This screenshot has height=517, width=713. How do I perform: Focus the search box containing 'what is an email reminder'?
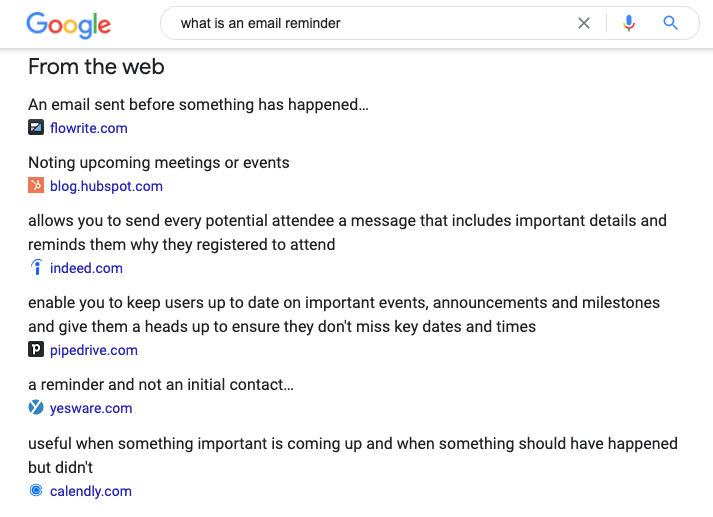(370, 23)
